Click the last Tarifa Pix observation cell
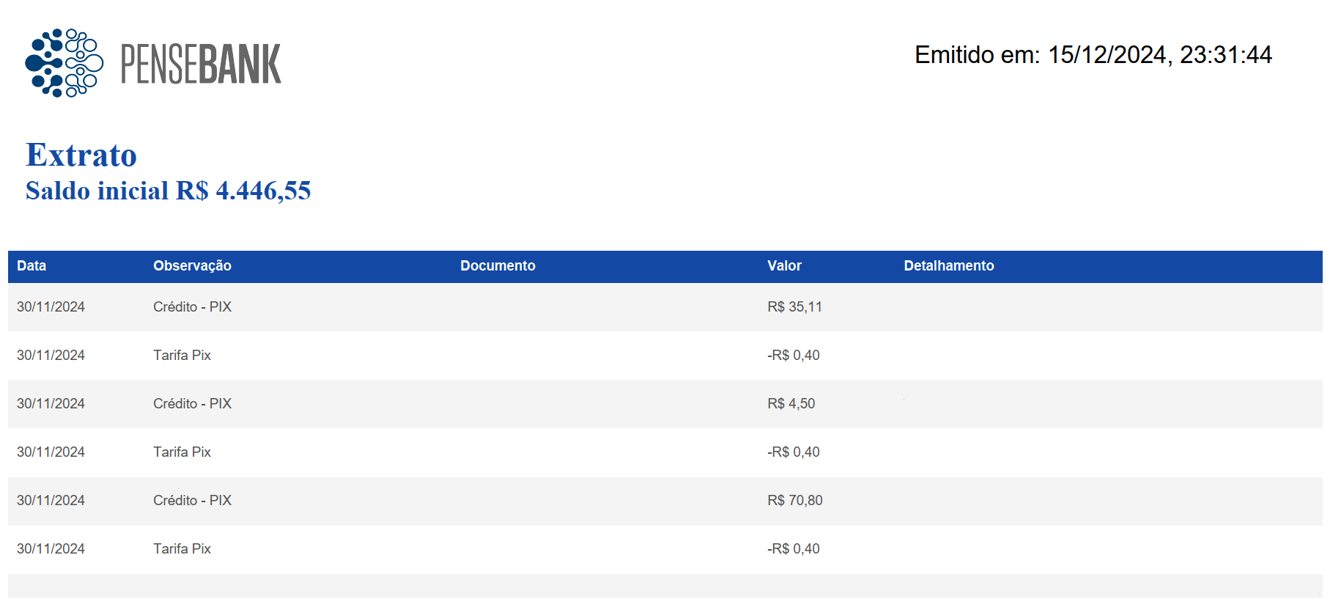This screenshot has width=1334, height=598. click(x=182, y=549)
